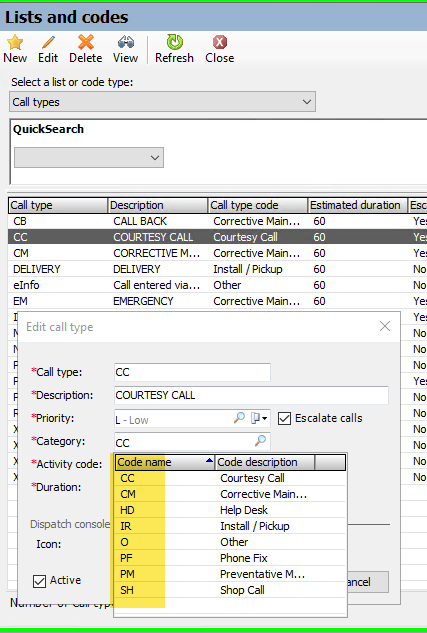The width and height of the screenshot is (427, 633).
Task: Select the HD Help Desk code
Action: (230, 510)
